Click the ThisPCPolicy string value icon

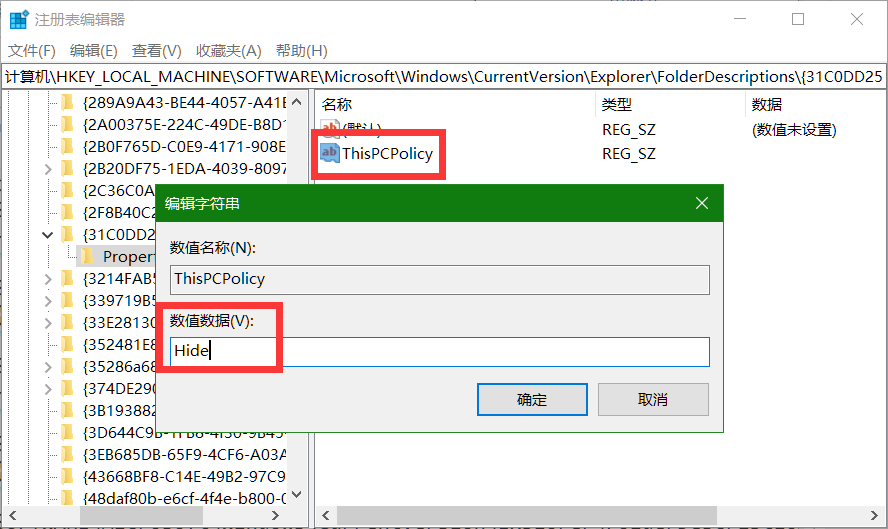click(x=330, y=153)
